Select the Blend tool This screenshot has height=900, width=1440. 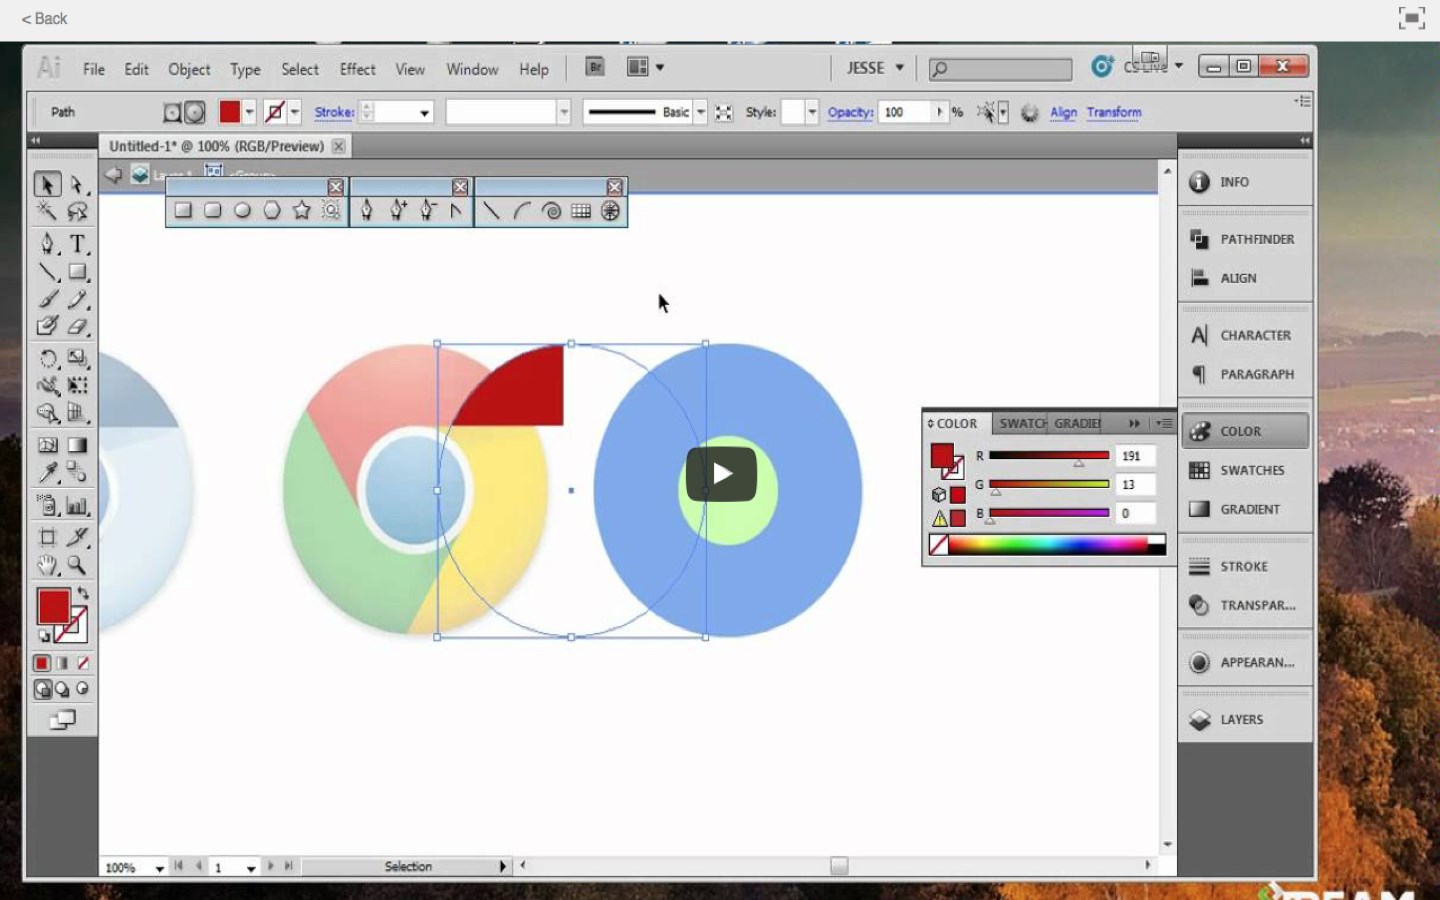tap(77, 473)
